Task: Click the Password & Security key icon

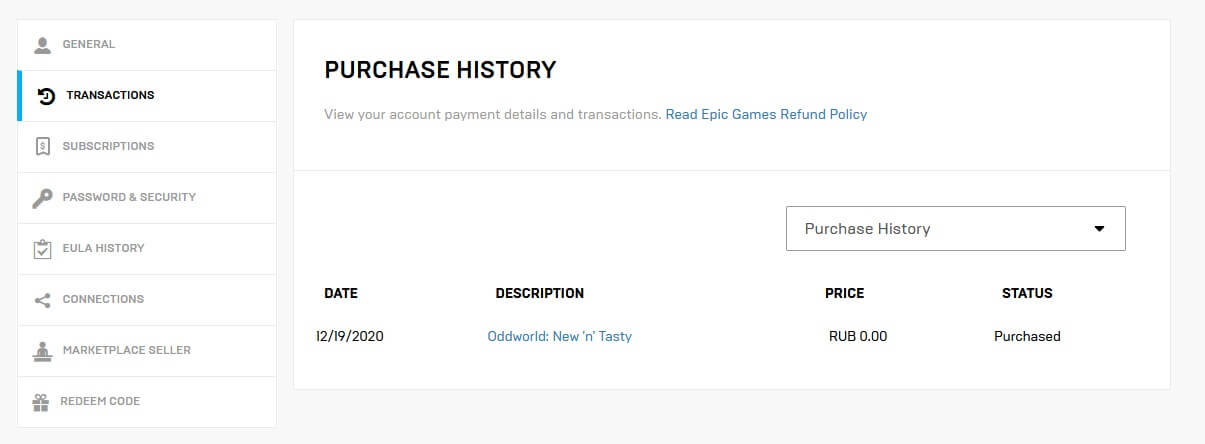Action: (x=42, y=198)
